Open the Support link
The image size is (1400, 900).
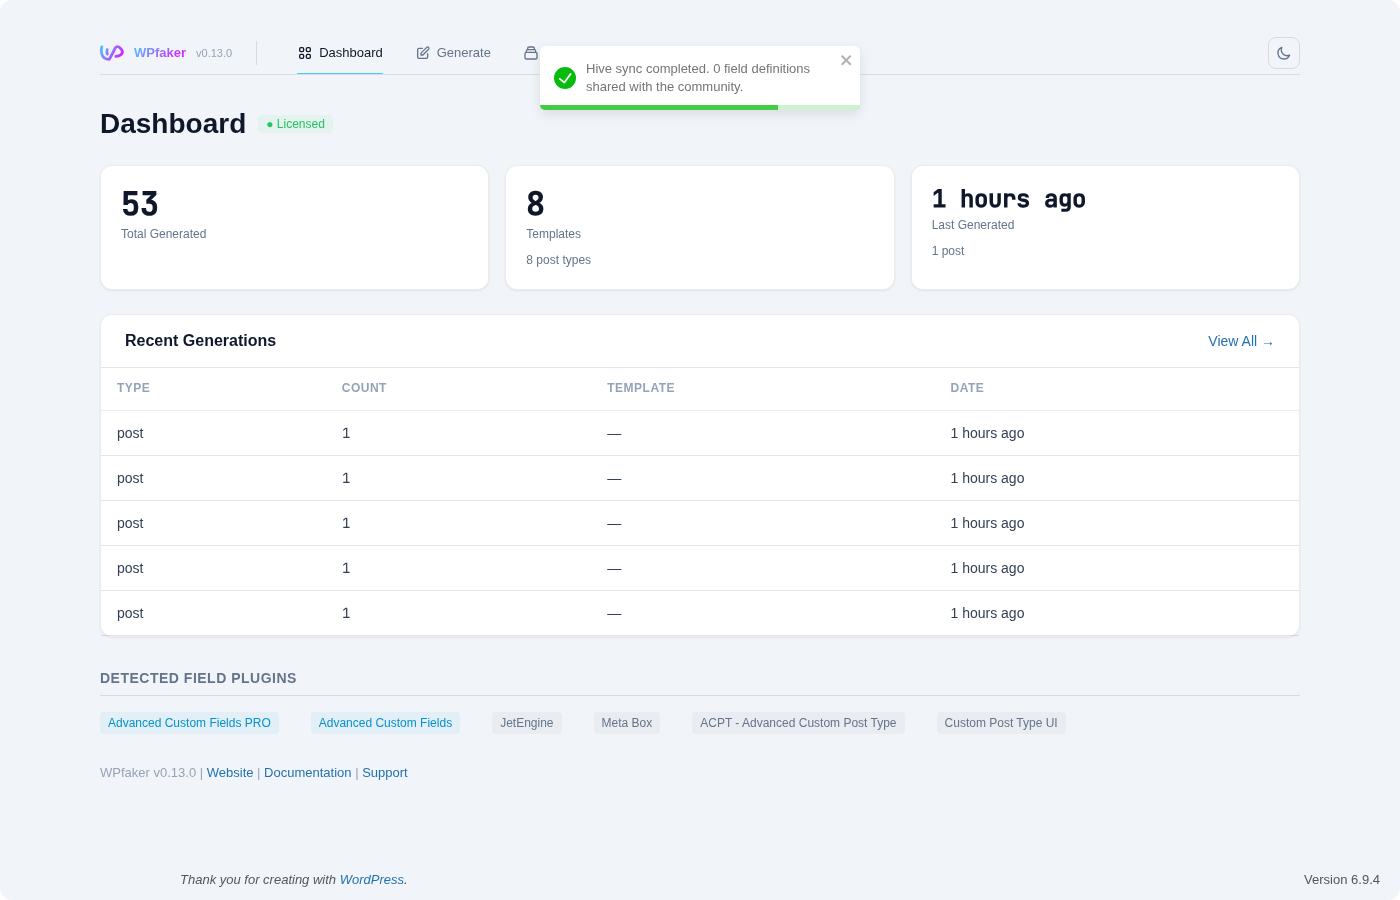(x=385, y=772)
